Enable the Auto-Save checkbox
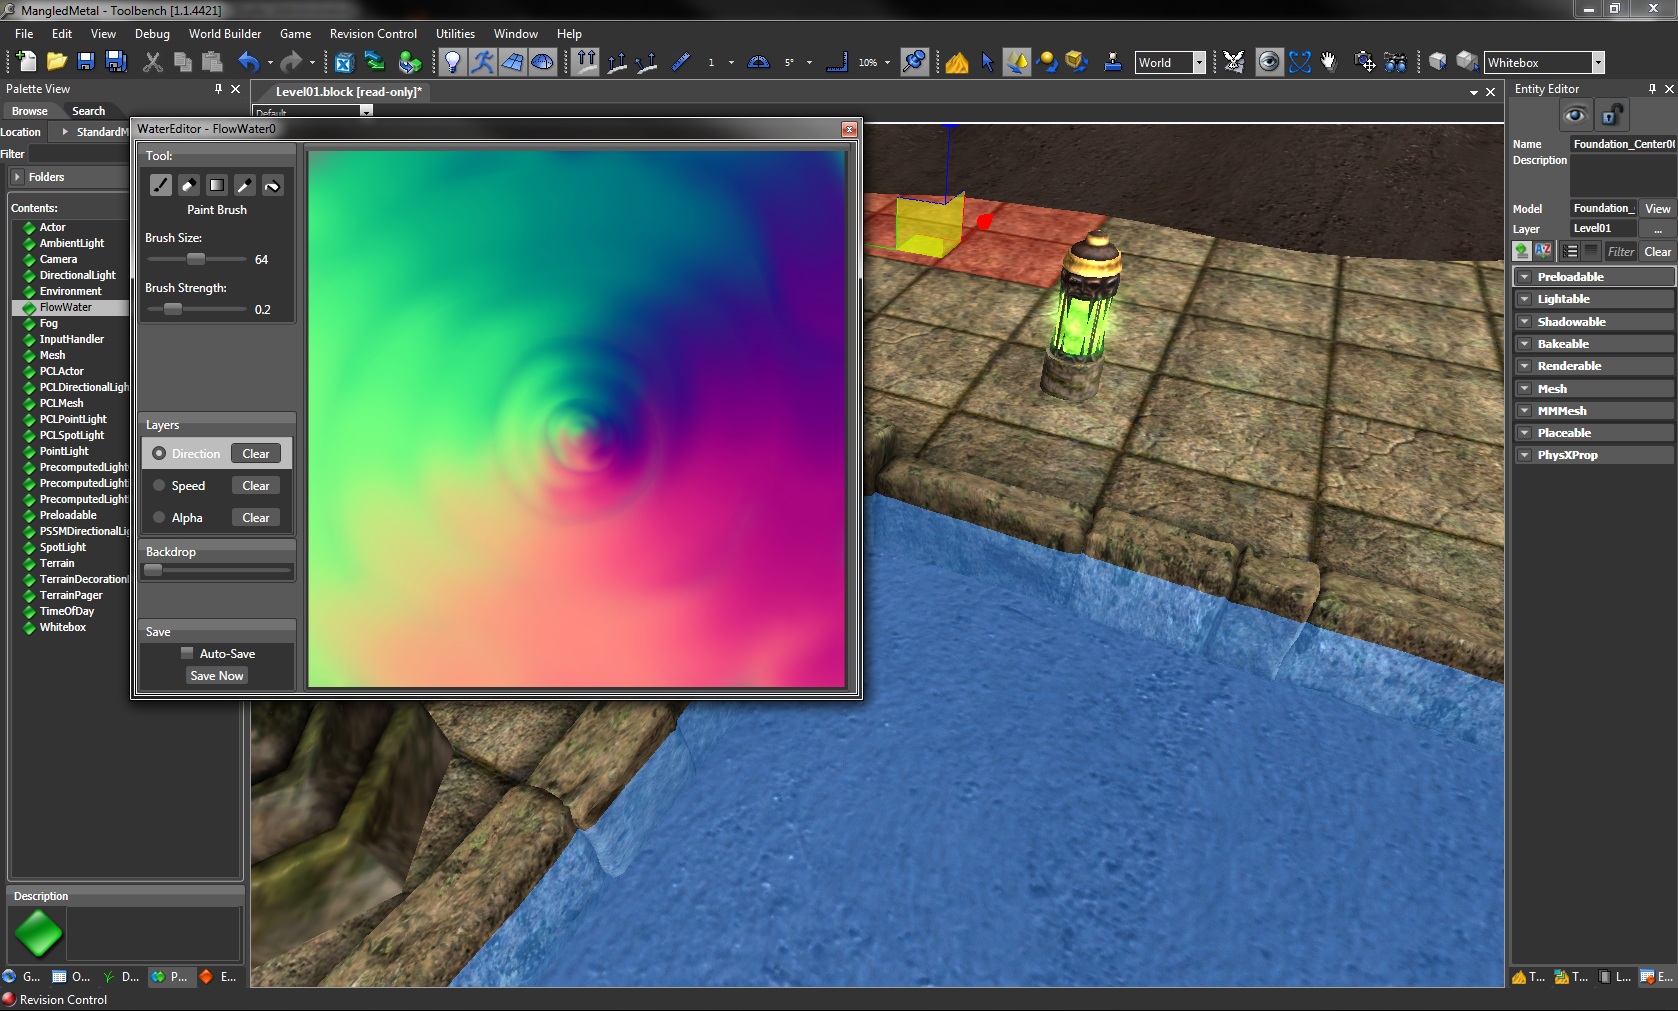1678x1011 pixels. [x=187, y=653]
